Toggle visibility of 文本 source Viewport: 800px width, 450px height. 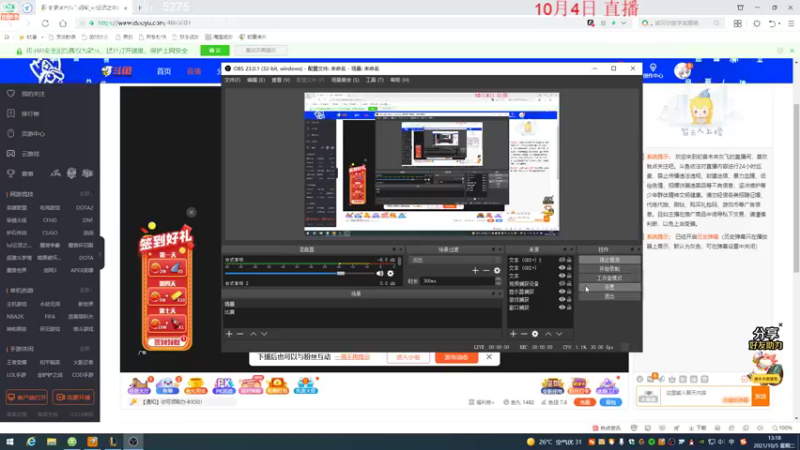[562, 276]
